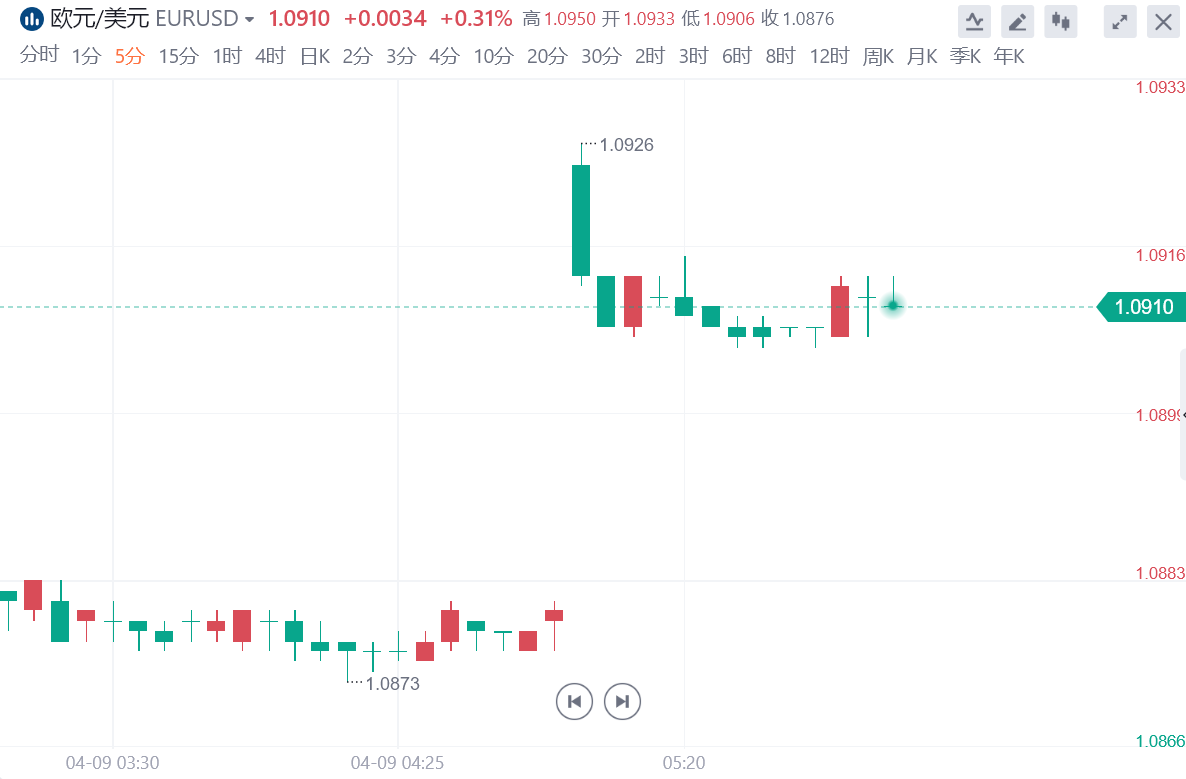Switch to the 分时 timeframe tab

coord(39,56)
